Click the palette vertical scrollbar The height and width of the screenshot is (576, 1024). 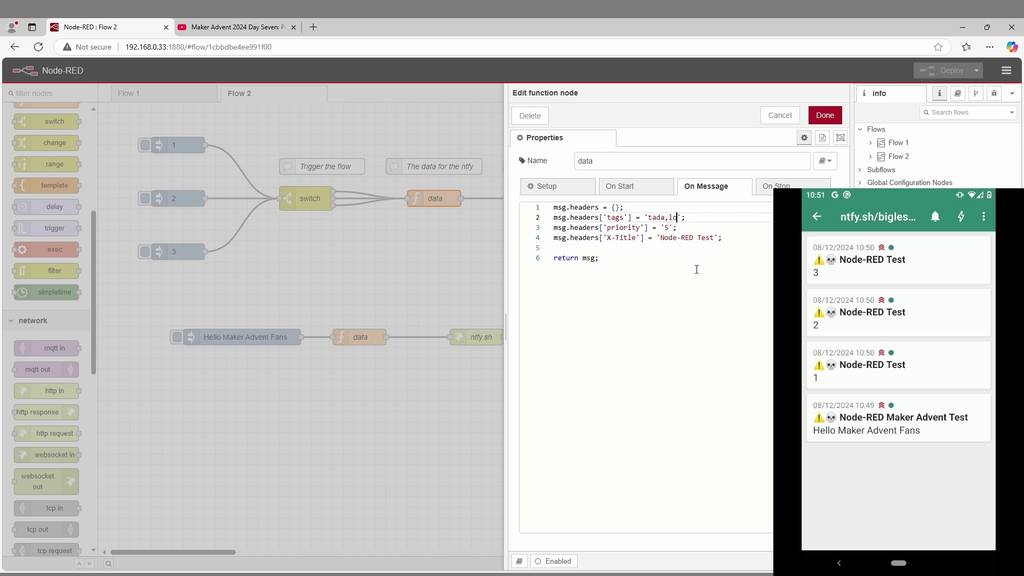coord(93,292)
